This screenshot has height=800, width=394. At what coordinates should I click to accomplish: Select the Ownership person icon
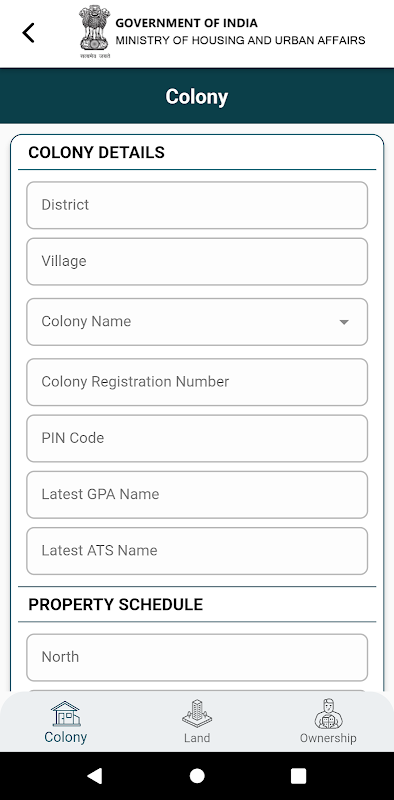(328, 714)
